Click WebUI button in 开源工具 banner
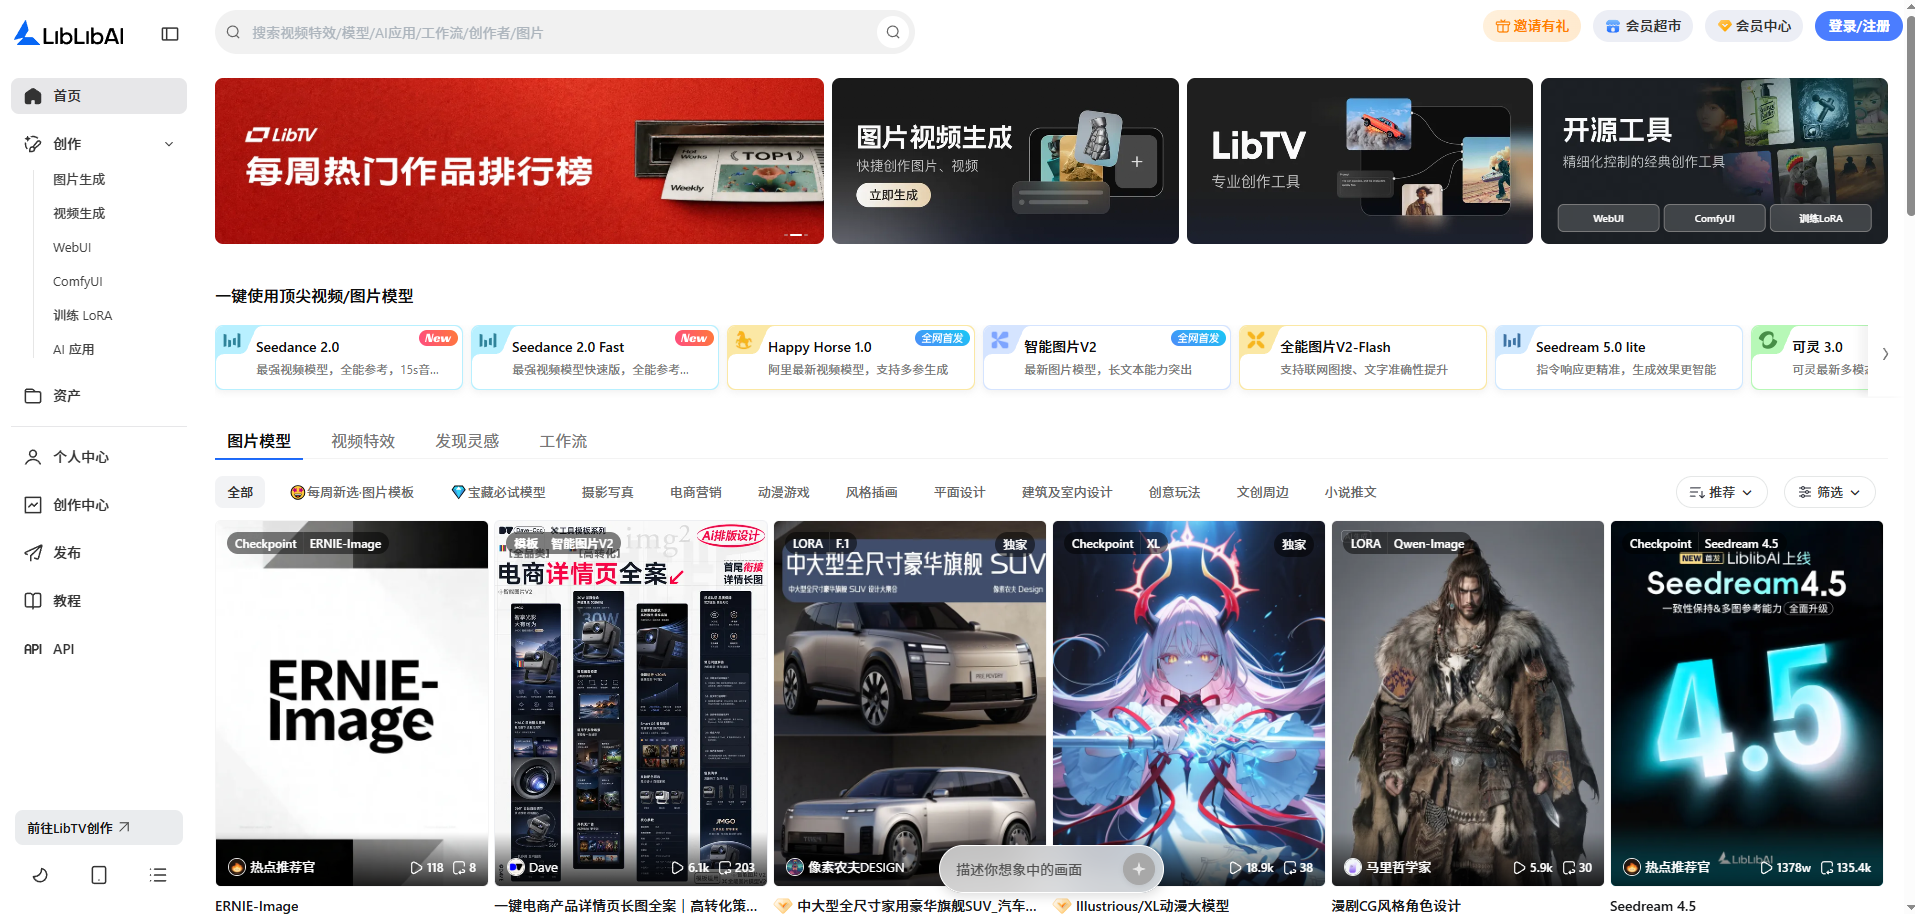Image resolution: width=1915 pixels, height=914 pixels. pyautogui.click(x=1608, y=218)
